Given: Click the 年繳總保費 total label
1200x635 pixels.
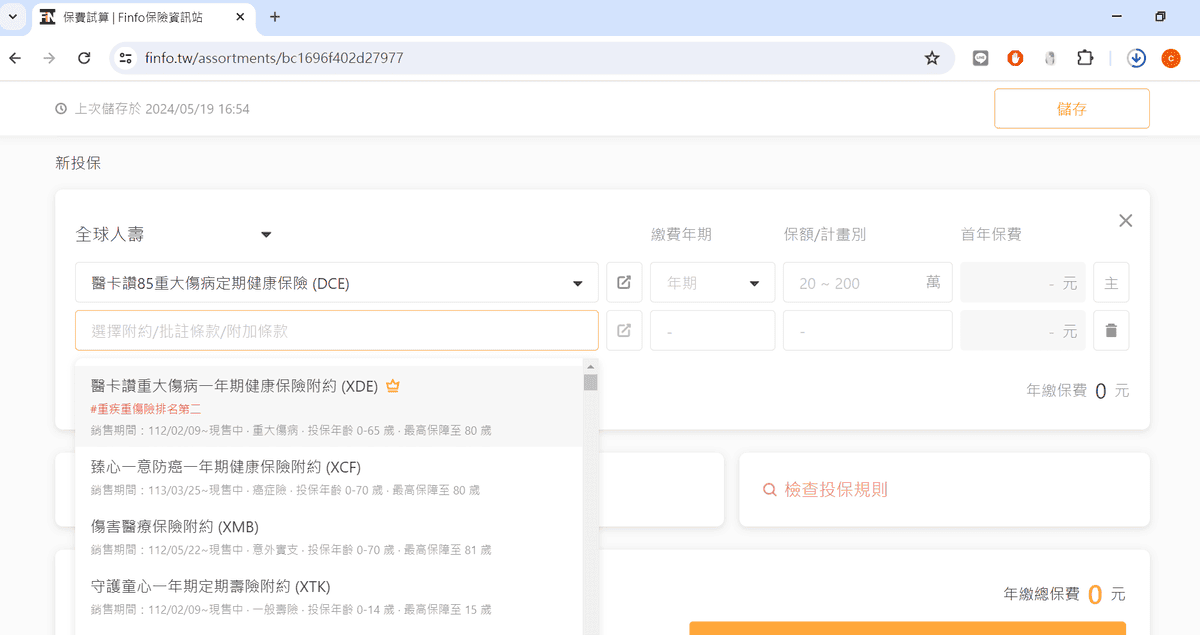Looking at the screenshot, I should click(1041, 594).
